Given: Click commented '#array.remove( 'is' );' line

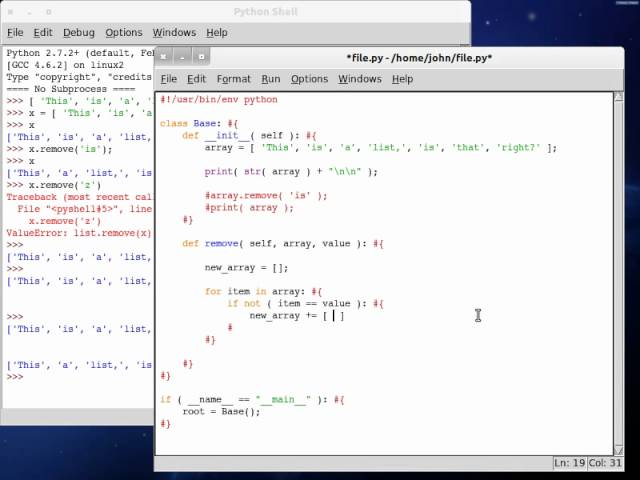Looking at the screenshot, I should click(266, 196).
